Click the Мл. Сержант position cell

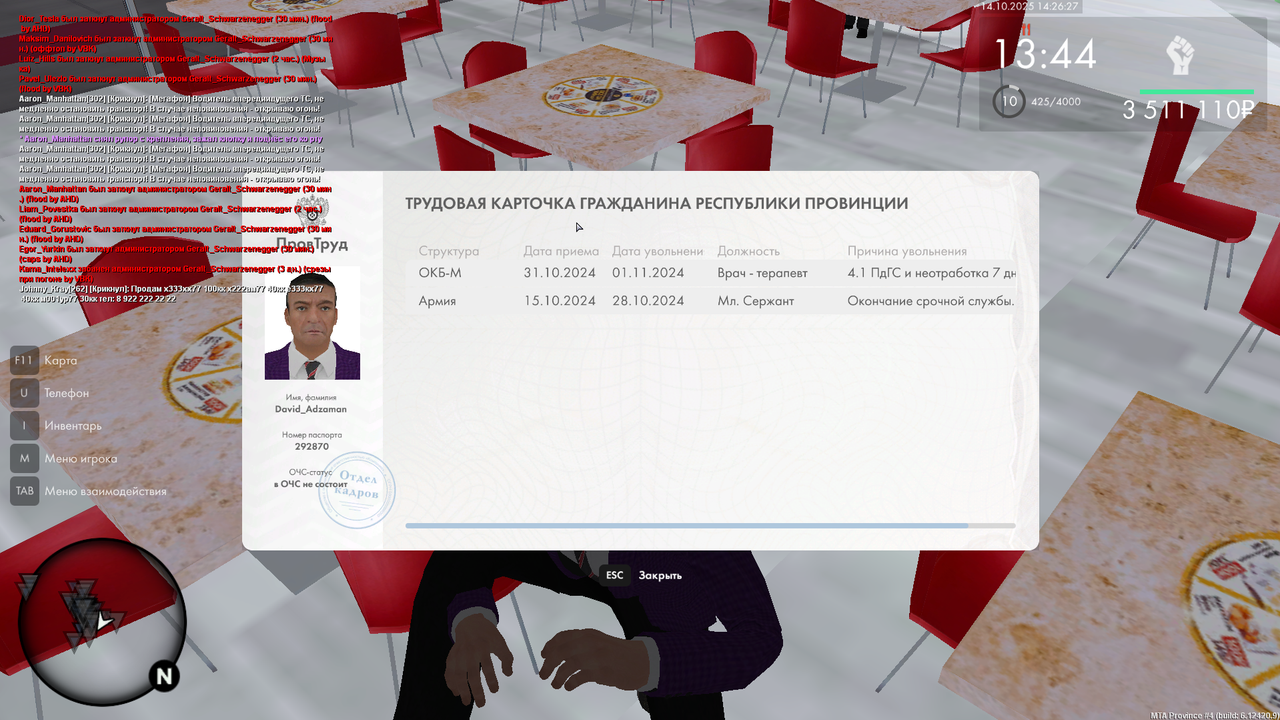756,301
